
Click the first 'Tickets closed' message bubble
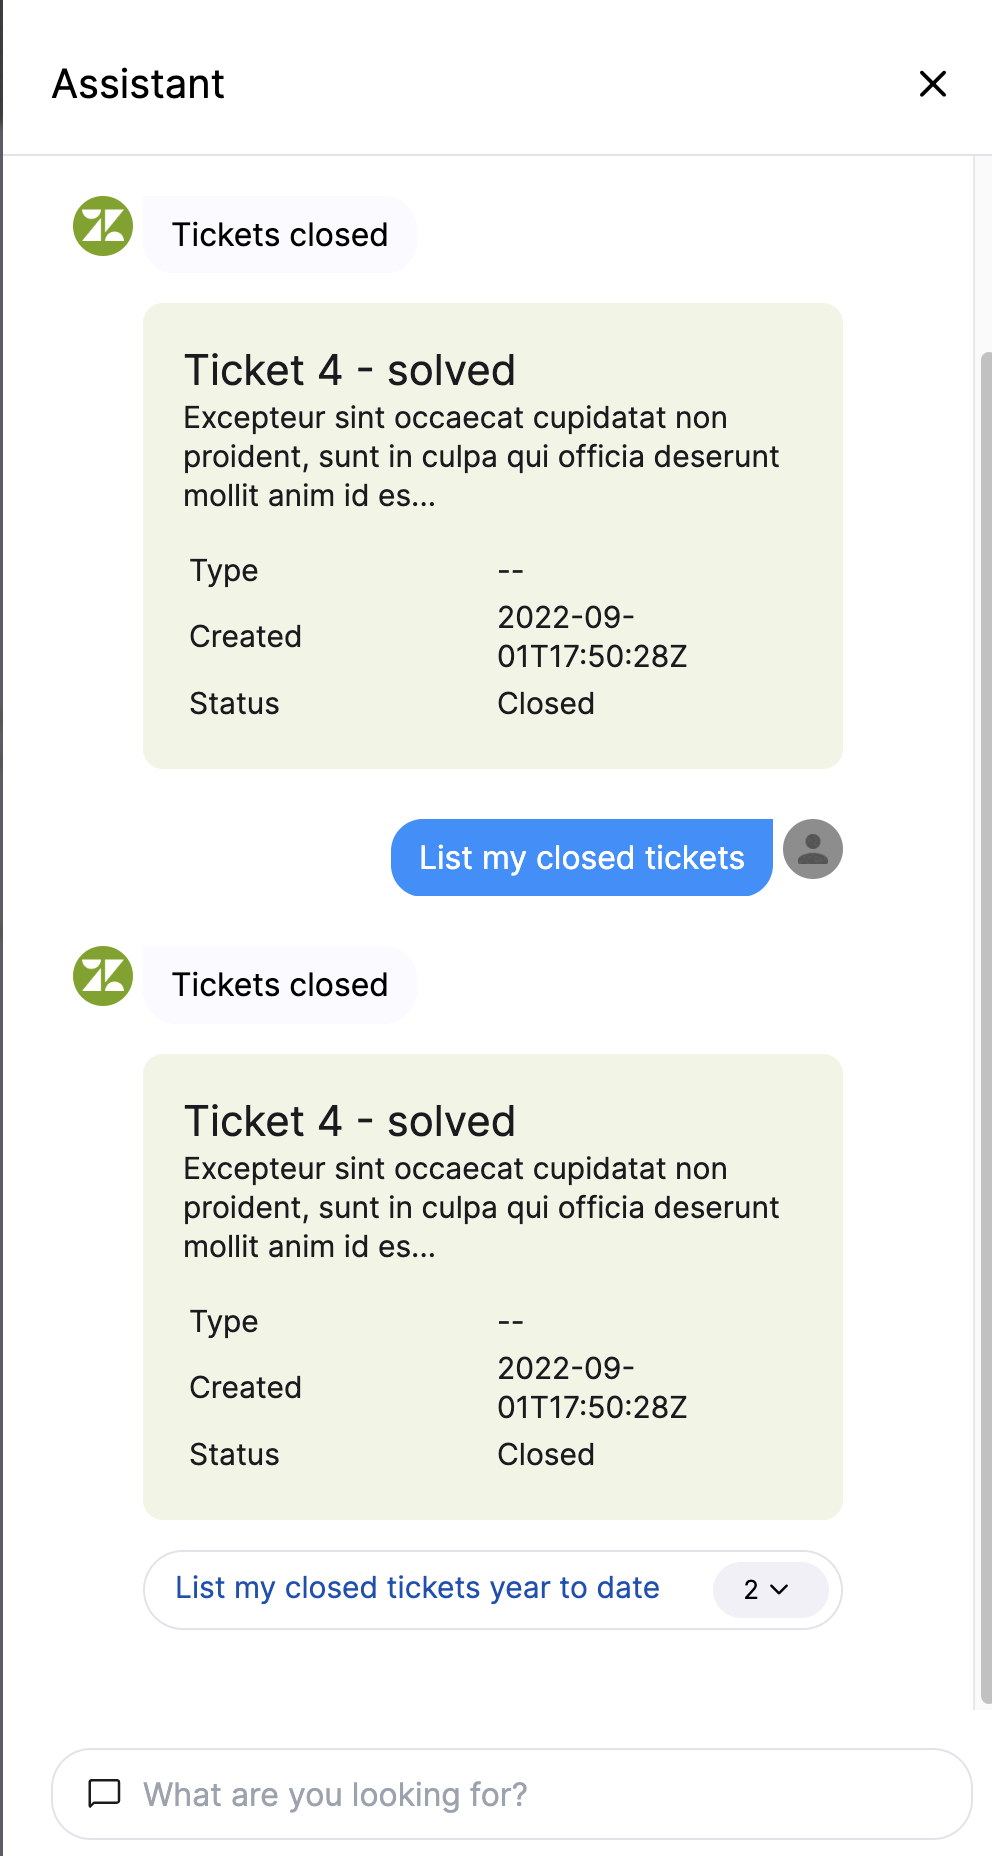click(280, 234)
